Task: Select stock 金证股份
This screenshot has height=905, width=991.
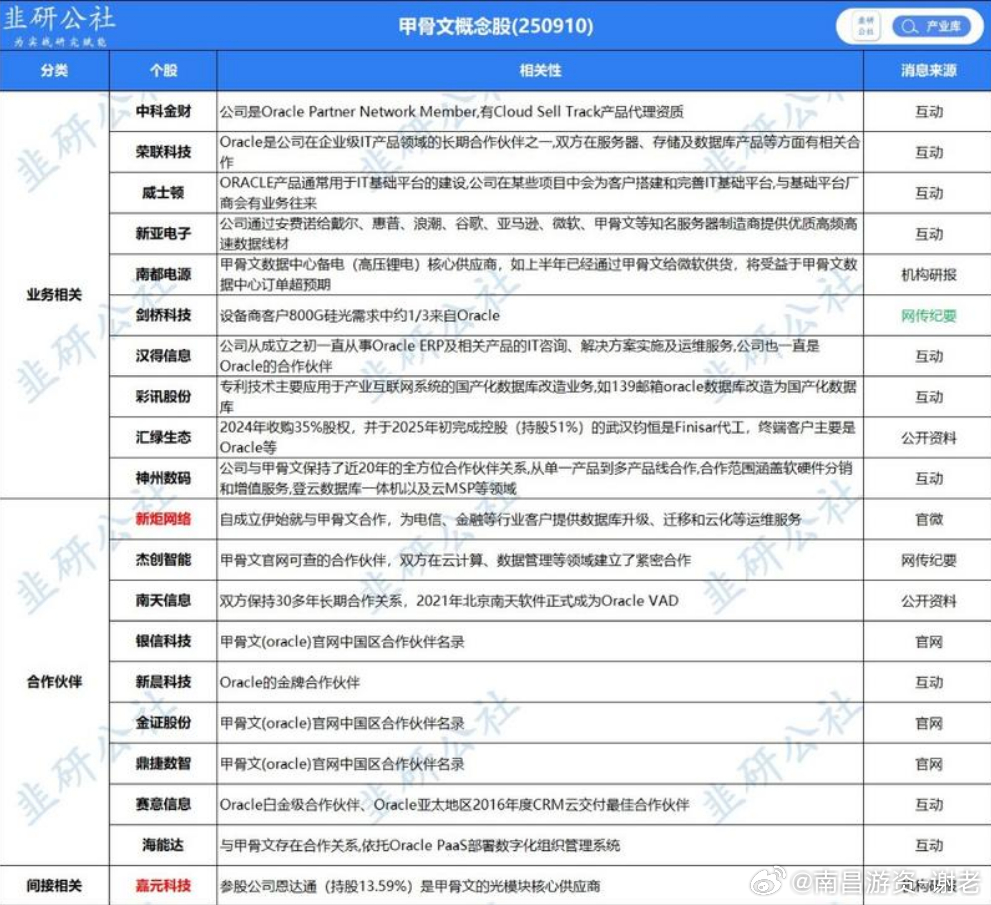Action: (163, 722)
